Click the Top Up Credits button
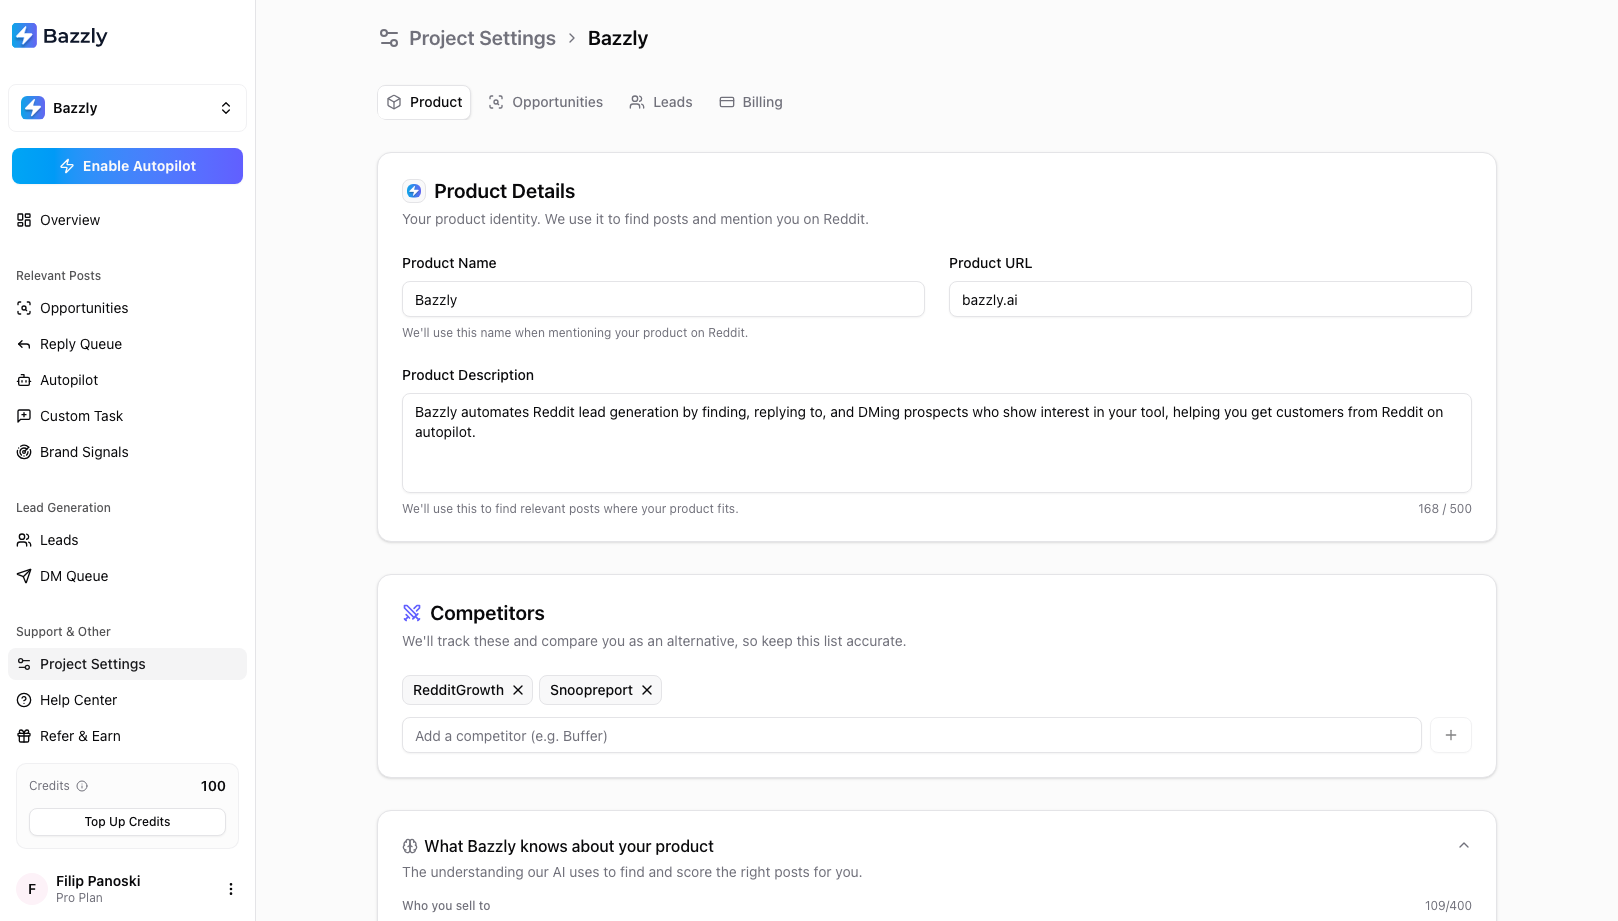This screenshot has width=1618, height=921. coord(127,822)
